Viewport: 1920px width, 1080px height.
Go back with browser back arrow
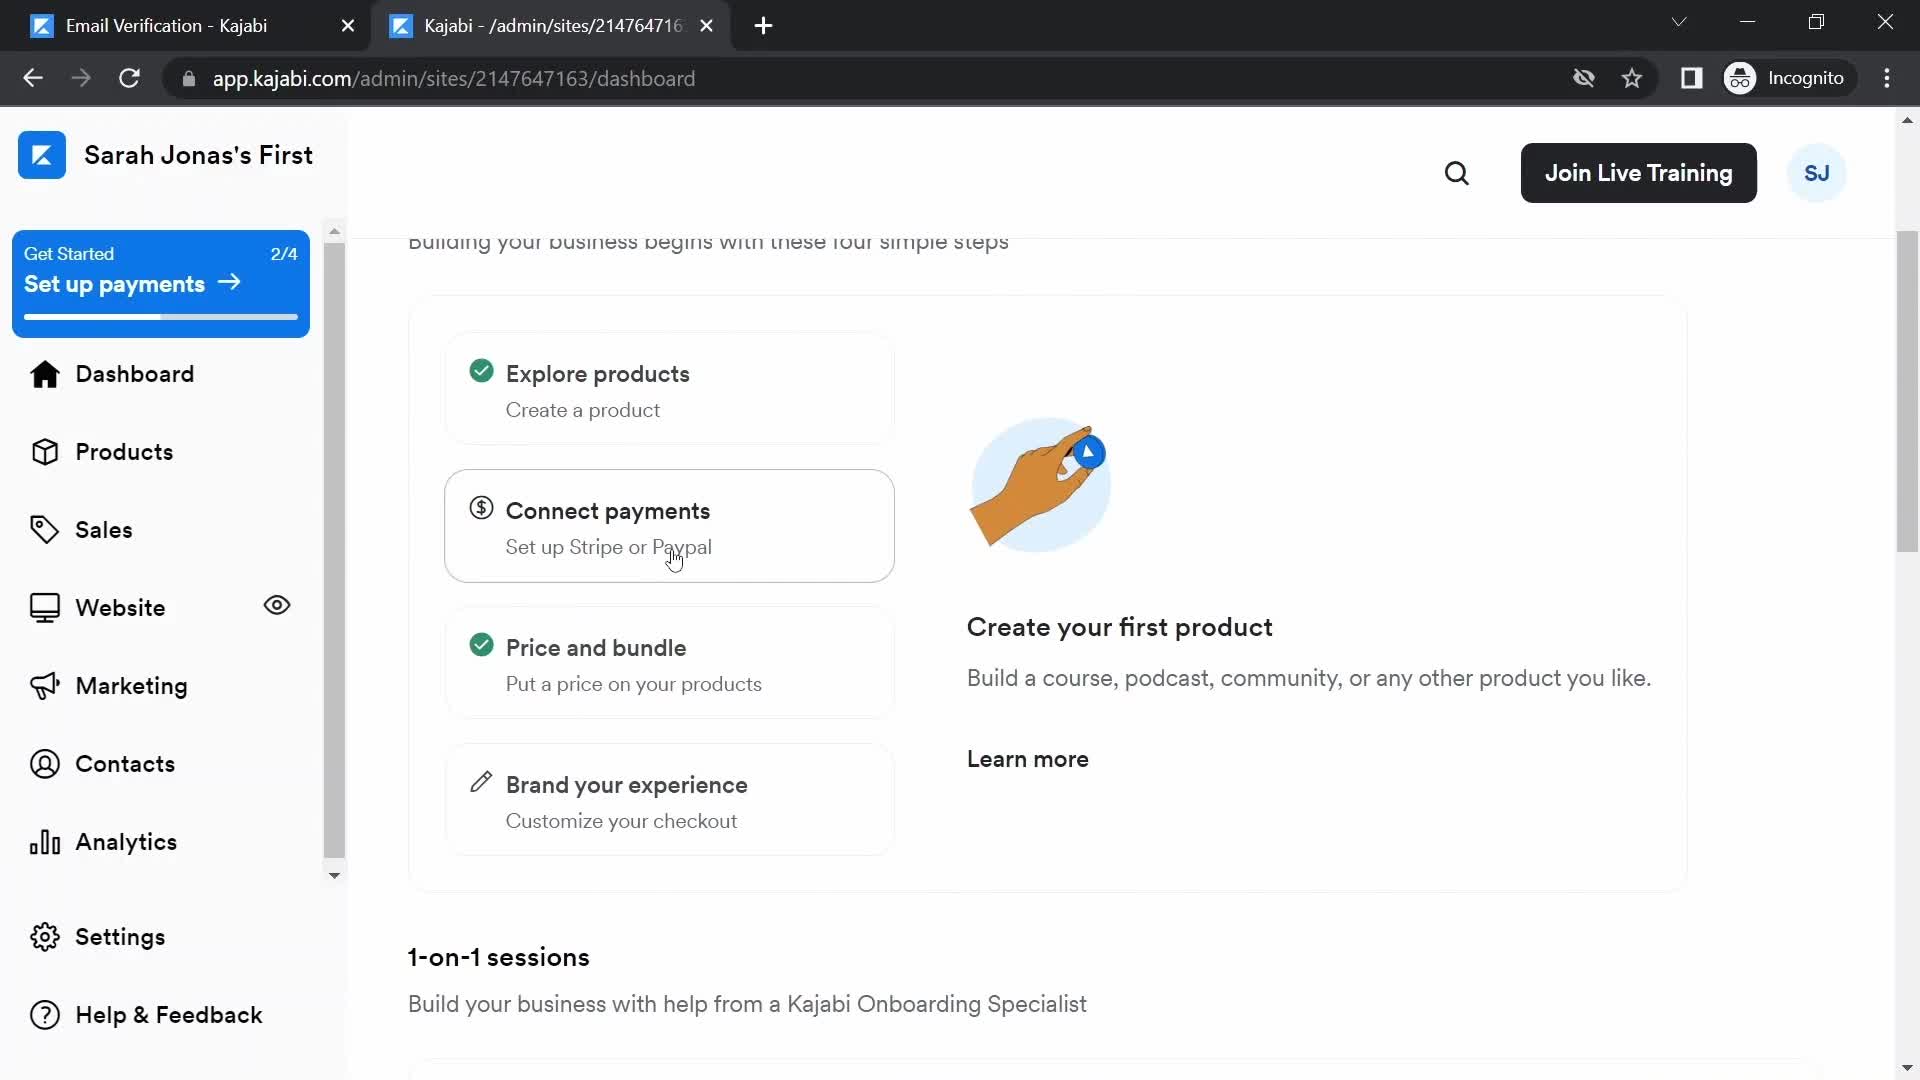point(33,78)
